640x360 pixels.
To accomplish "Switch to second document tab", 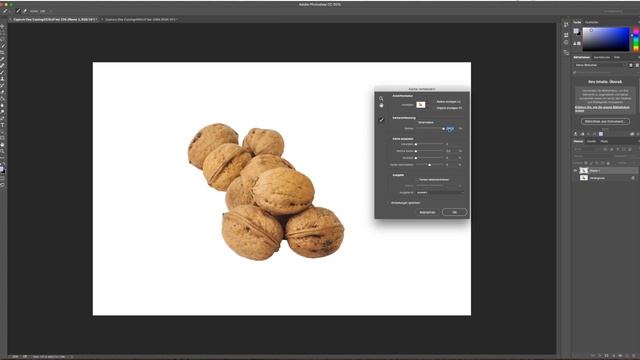I will [141, 19].
